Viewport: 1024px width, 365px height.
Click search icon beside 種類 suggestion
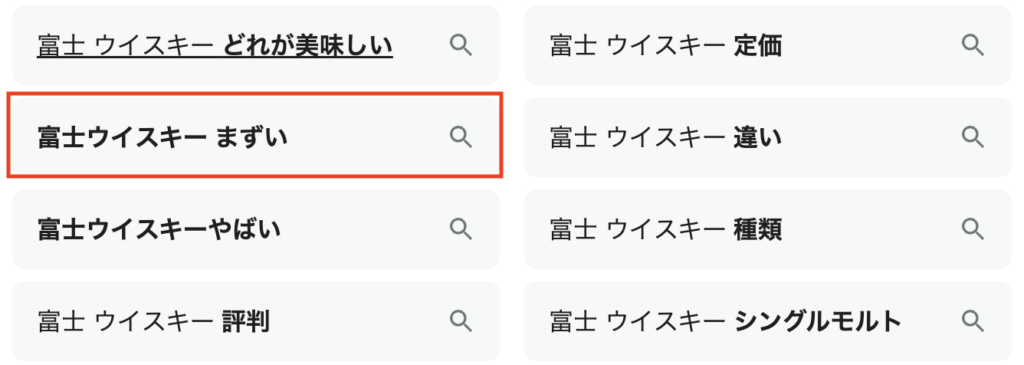[972, 229]
